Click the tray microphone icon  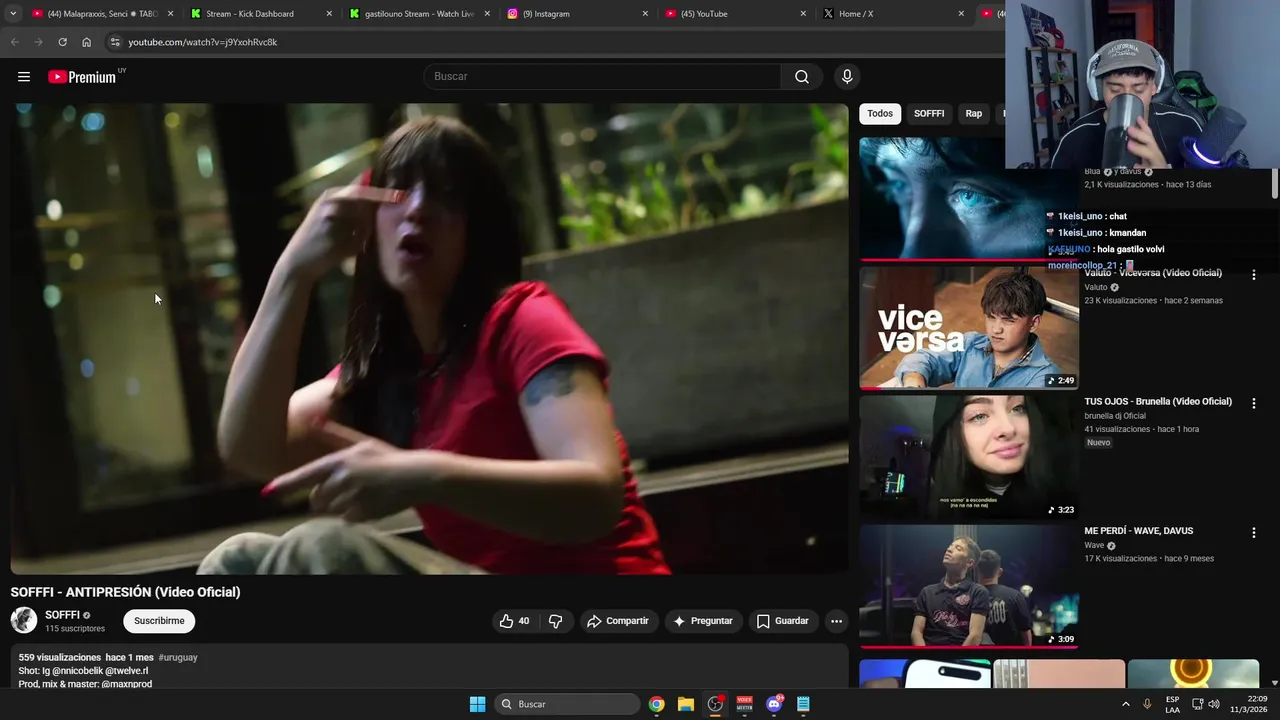[1147, 704]
